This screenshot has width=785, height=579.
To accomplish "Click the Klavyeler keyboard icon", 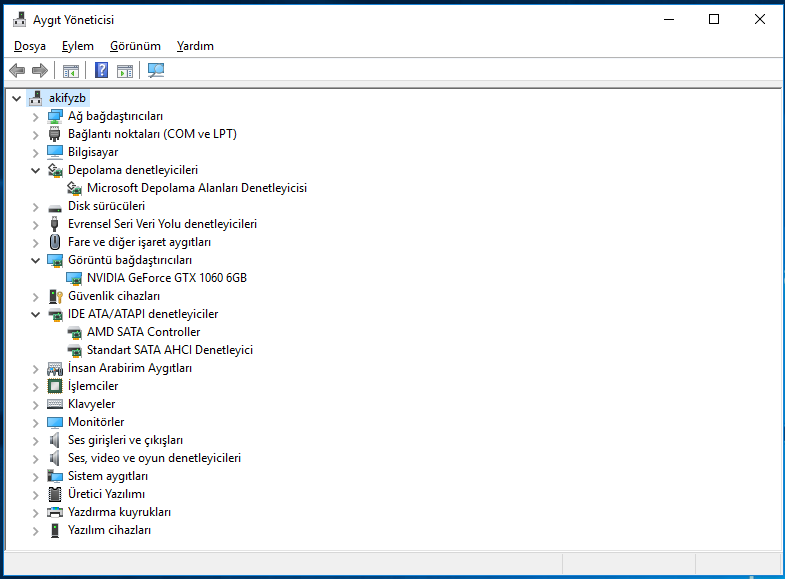I will point(55,404).
